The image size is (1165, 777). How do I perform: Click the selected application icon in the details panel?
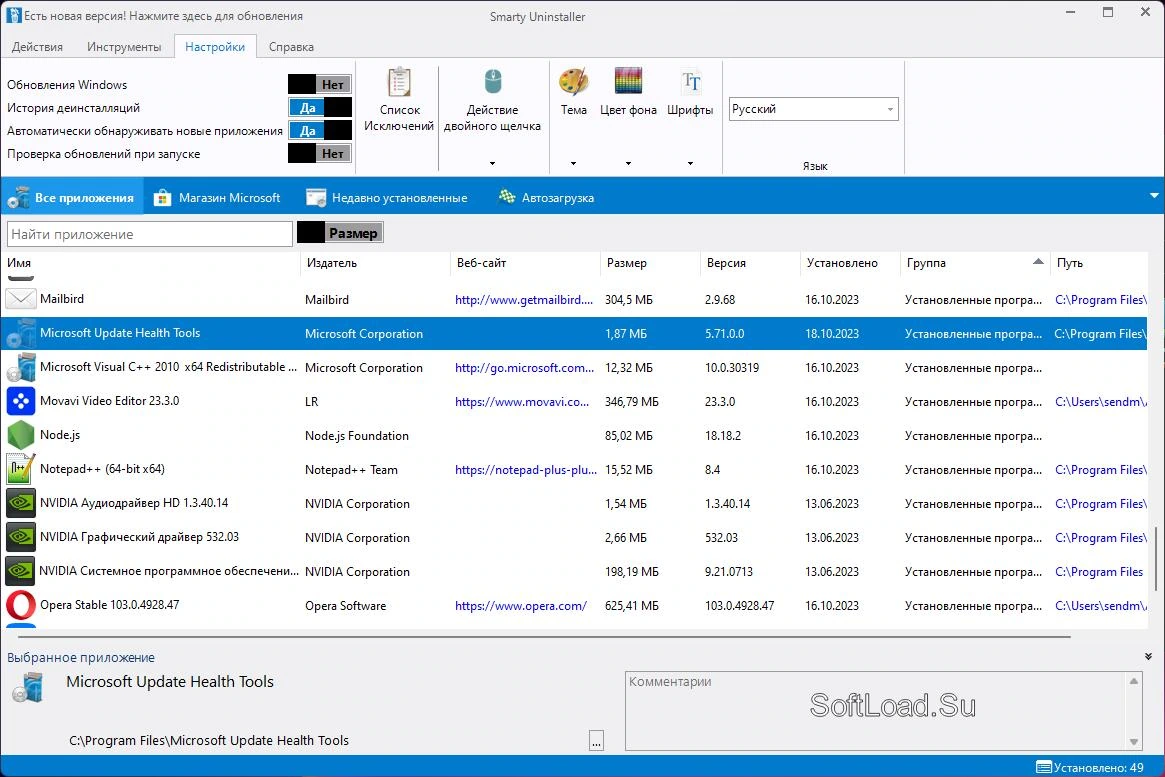pyautogui.click(x=29, y=688)
